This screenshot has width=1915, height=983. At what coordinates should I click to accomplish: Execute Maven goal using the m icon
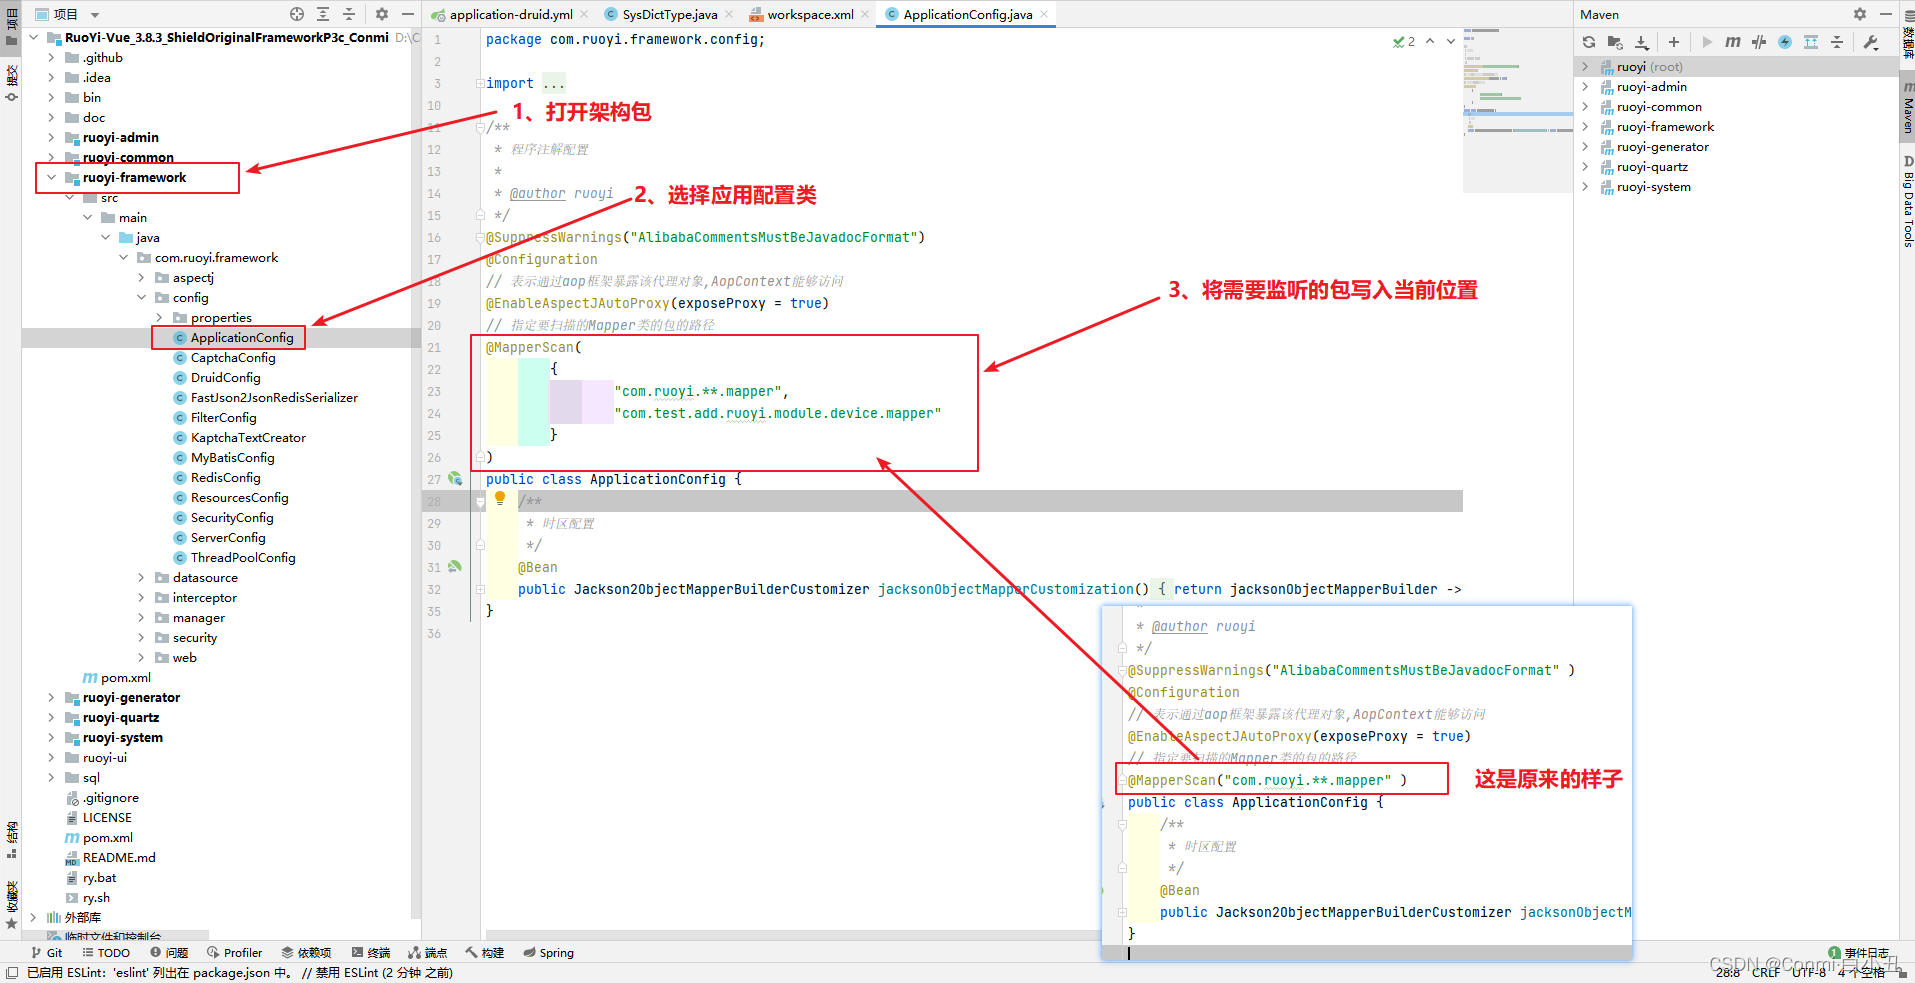click(x=1733, y=42)
